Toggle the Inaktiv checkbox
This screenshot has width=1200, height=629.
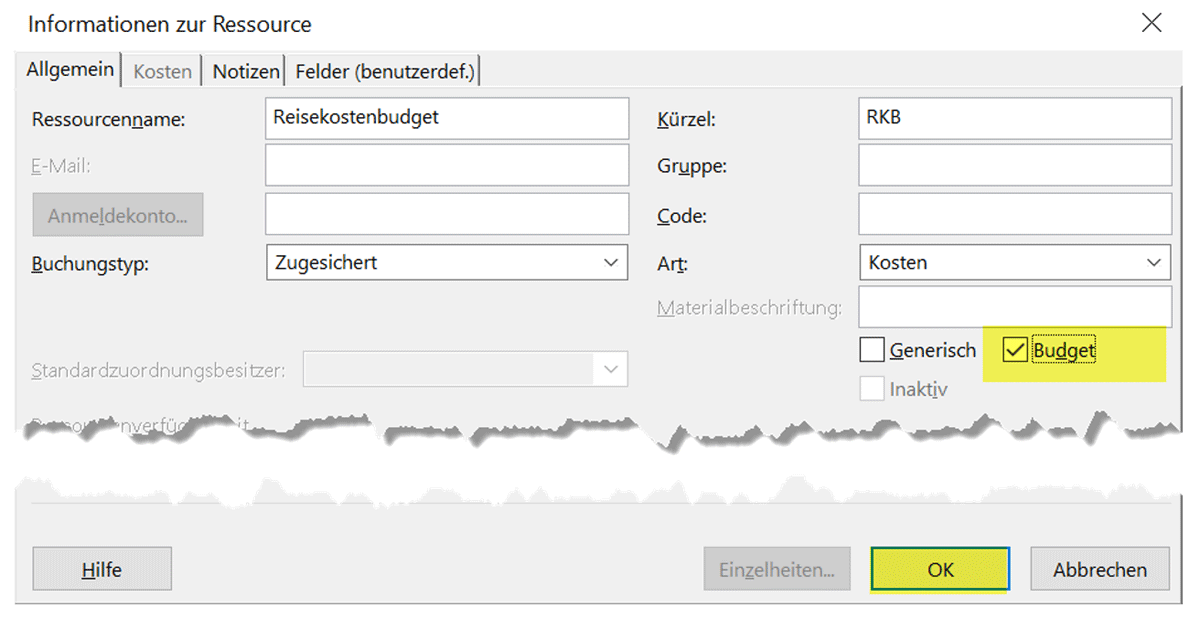872,389
